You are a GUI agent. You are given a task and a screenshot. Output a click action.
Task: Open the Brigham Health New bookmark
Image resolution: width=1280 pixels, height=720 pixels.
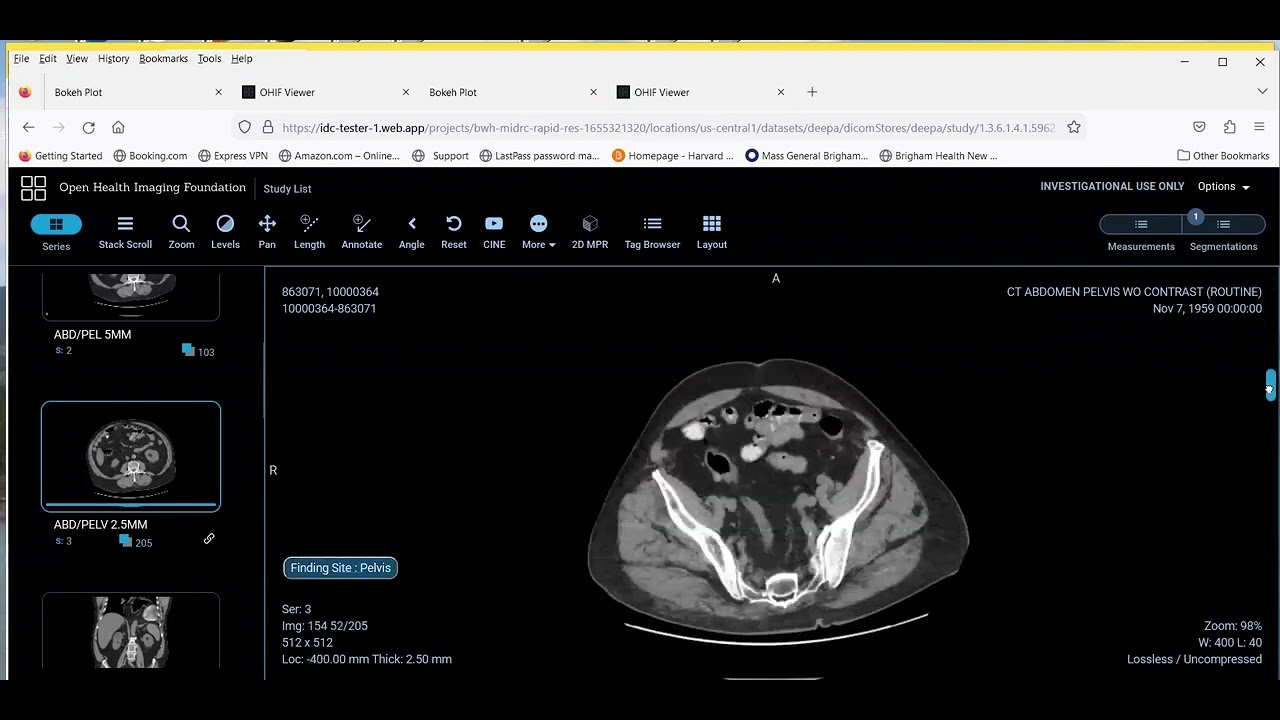click(x=938, y=156)
